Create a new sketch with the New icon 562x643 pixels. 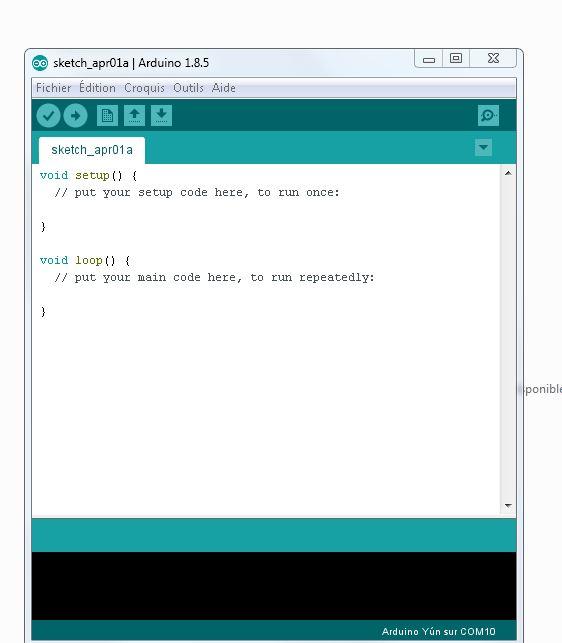pyautogui.click(x=107, y=116)
